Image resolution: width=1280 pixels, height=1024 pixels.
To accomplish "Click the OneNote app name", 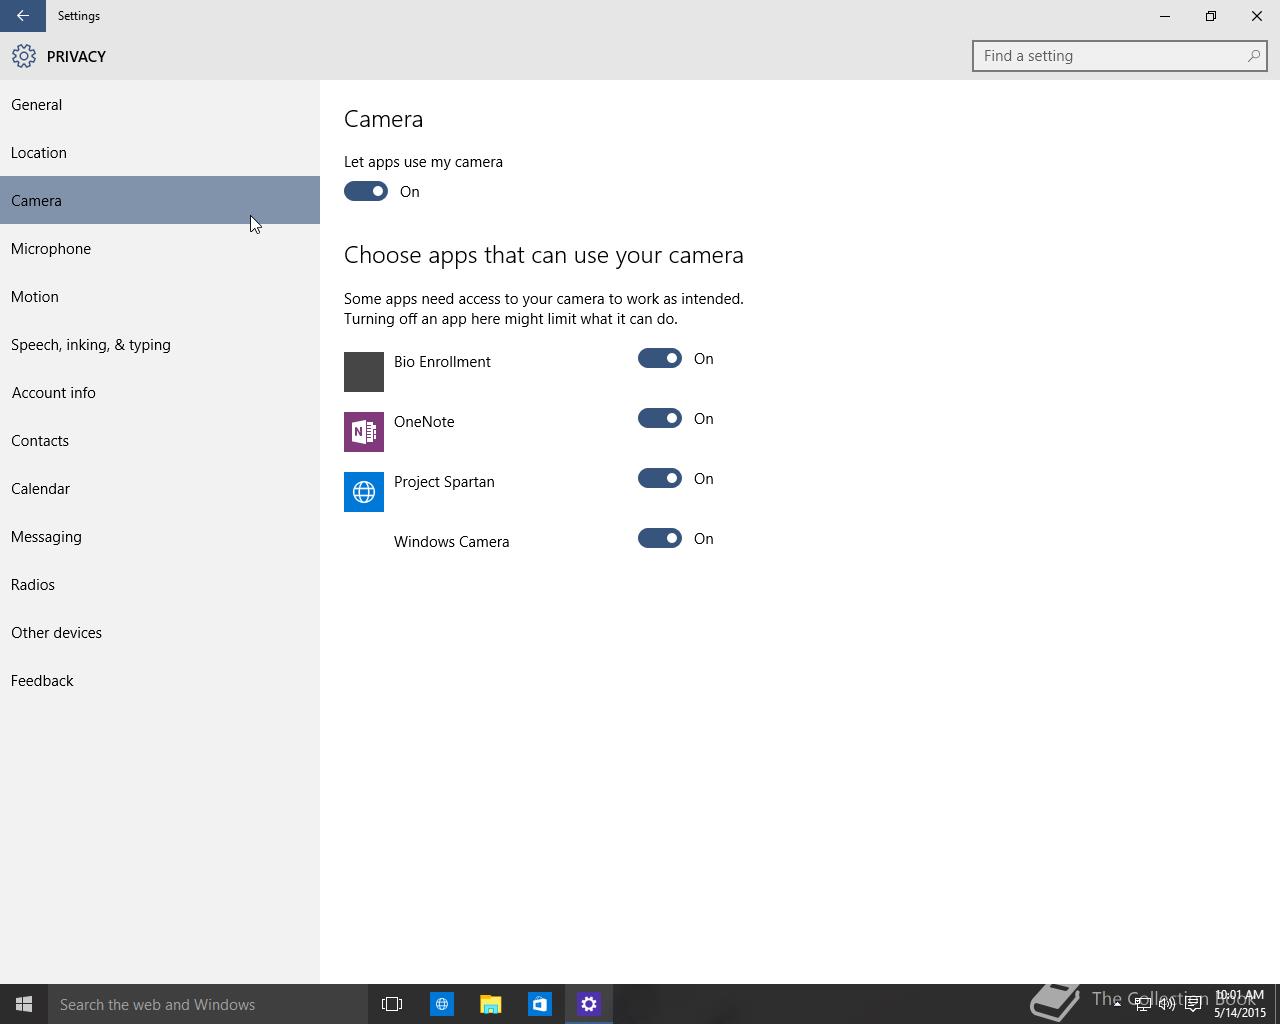I will tap(424, 422).
